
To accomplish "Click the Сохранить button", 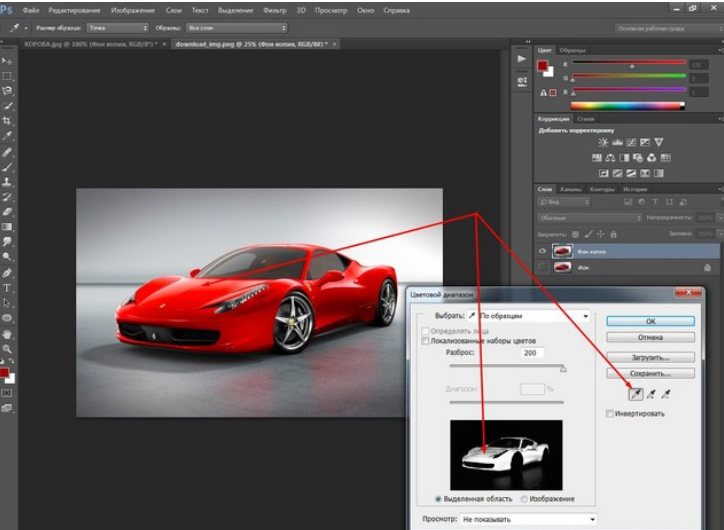I will pyautogui.click(x=650, y=373).
